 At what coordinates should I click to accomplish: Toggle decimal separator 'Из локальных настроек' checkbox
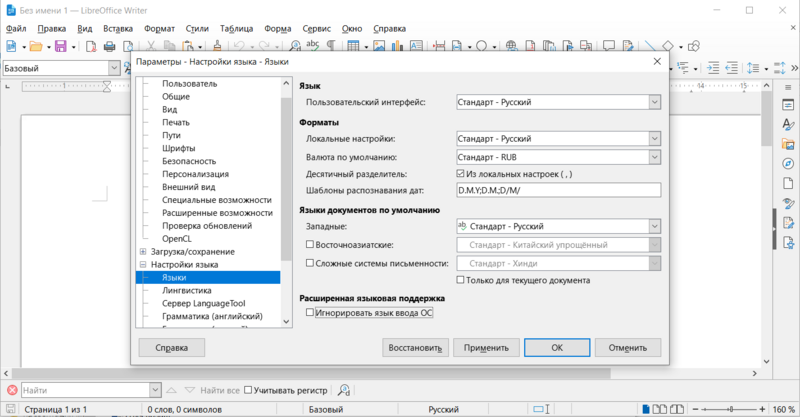pos(460,174)
